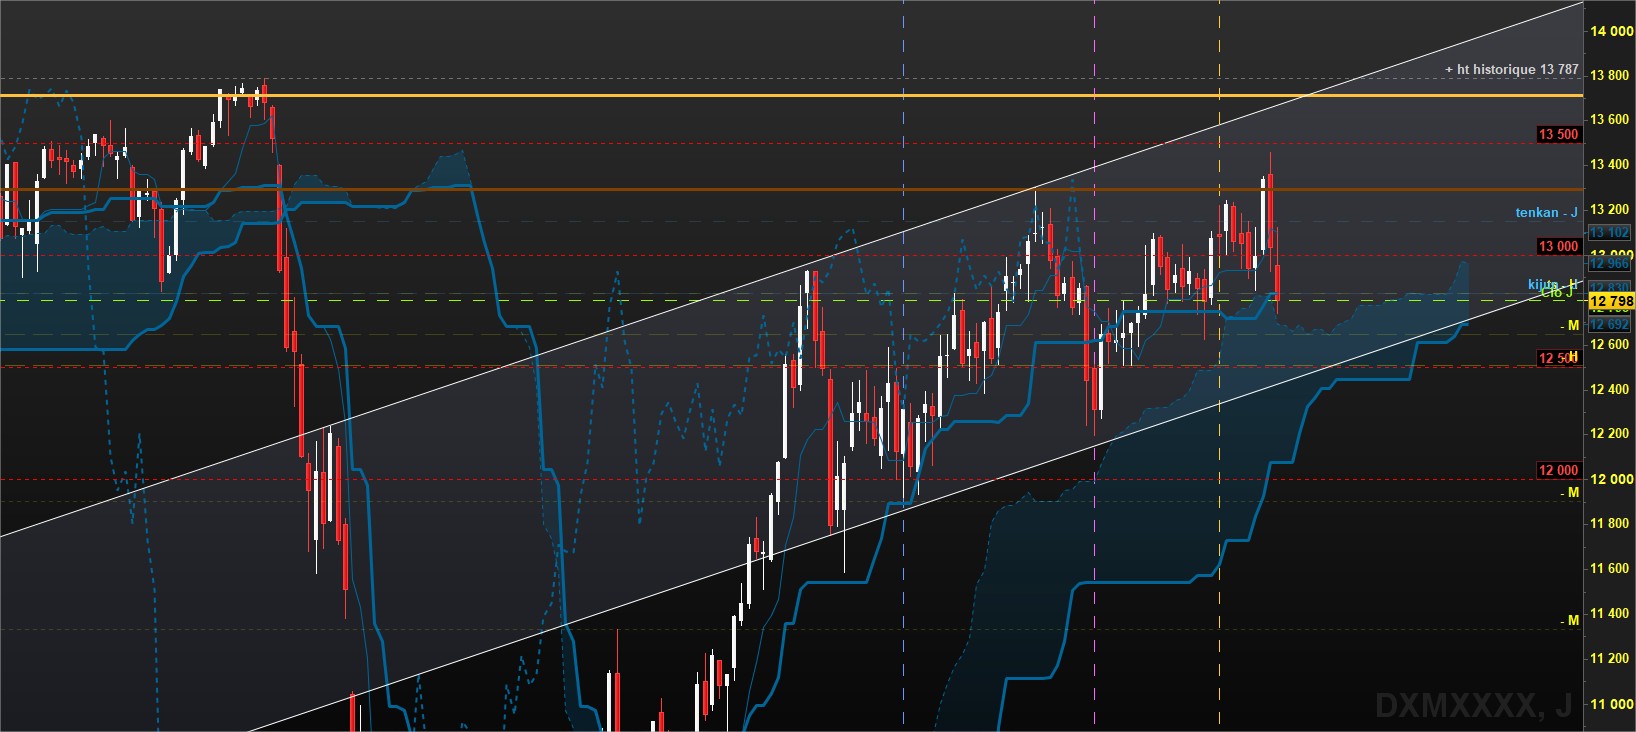The height and width of the screenshot is (732, 1636).
Task: Select the thick yellow horizontal line near 13 700
Action: click(x=792, y=96)
